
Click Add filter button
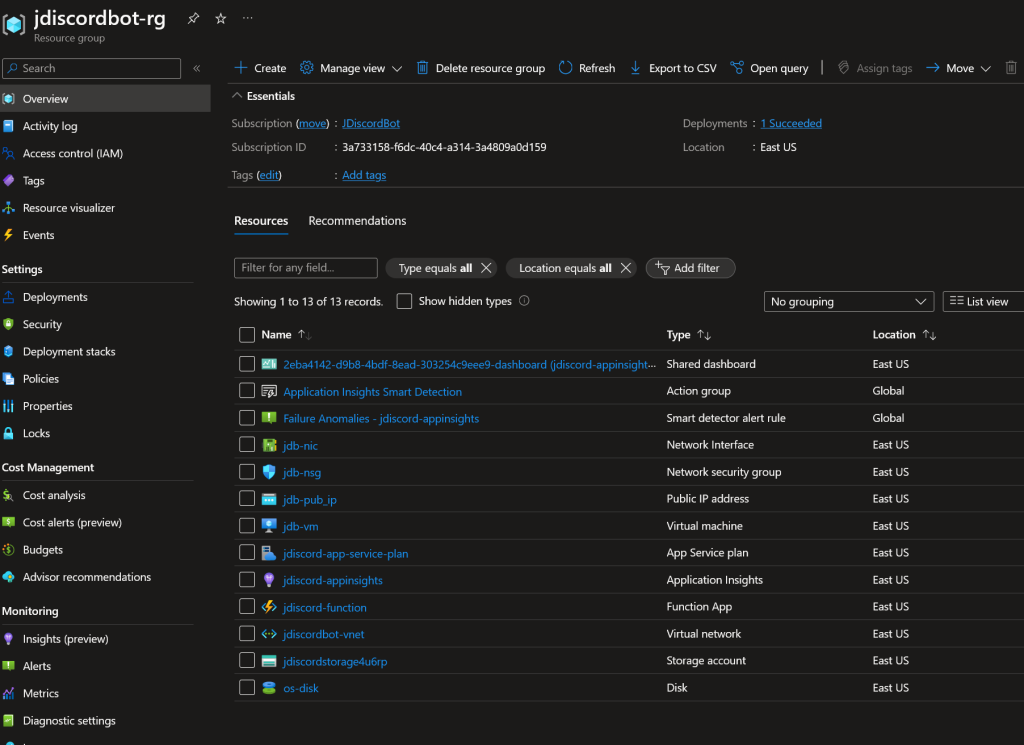(690, 268)
